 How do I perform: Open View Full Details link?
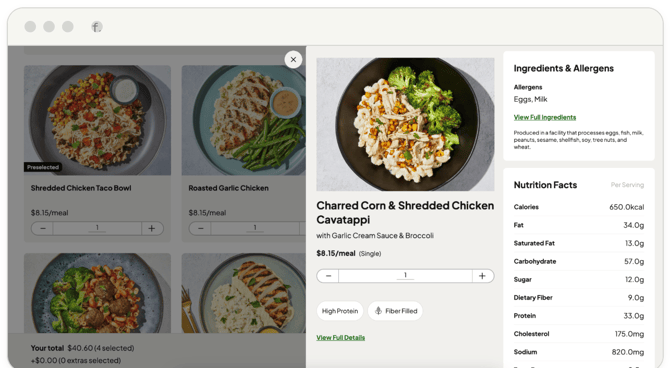(341, 337)
